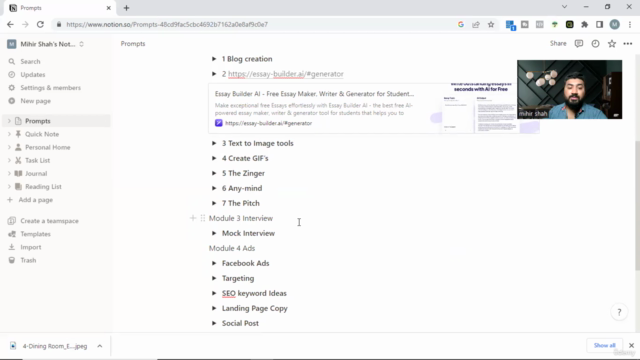Open Essay Builder AI bookmark card
The height and width of the screenshot is (360, 640).
[374, 109]
